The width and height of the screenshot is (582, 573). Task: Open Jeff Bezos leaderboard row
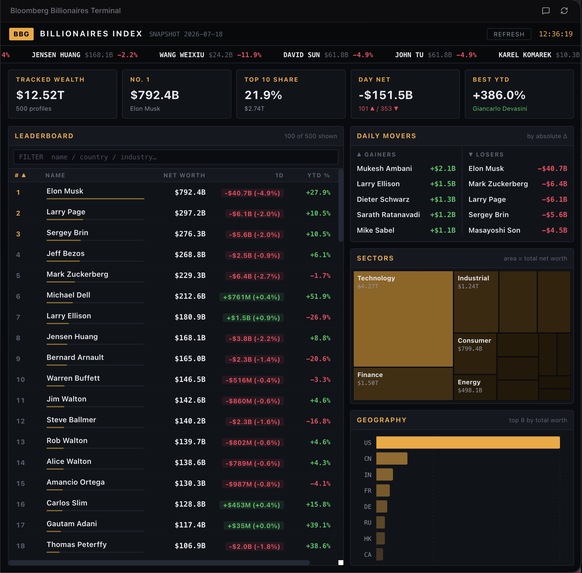click(174, 255)
